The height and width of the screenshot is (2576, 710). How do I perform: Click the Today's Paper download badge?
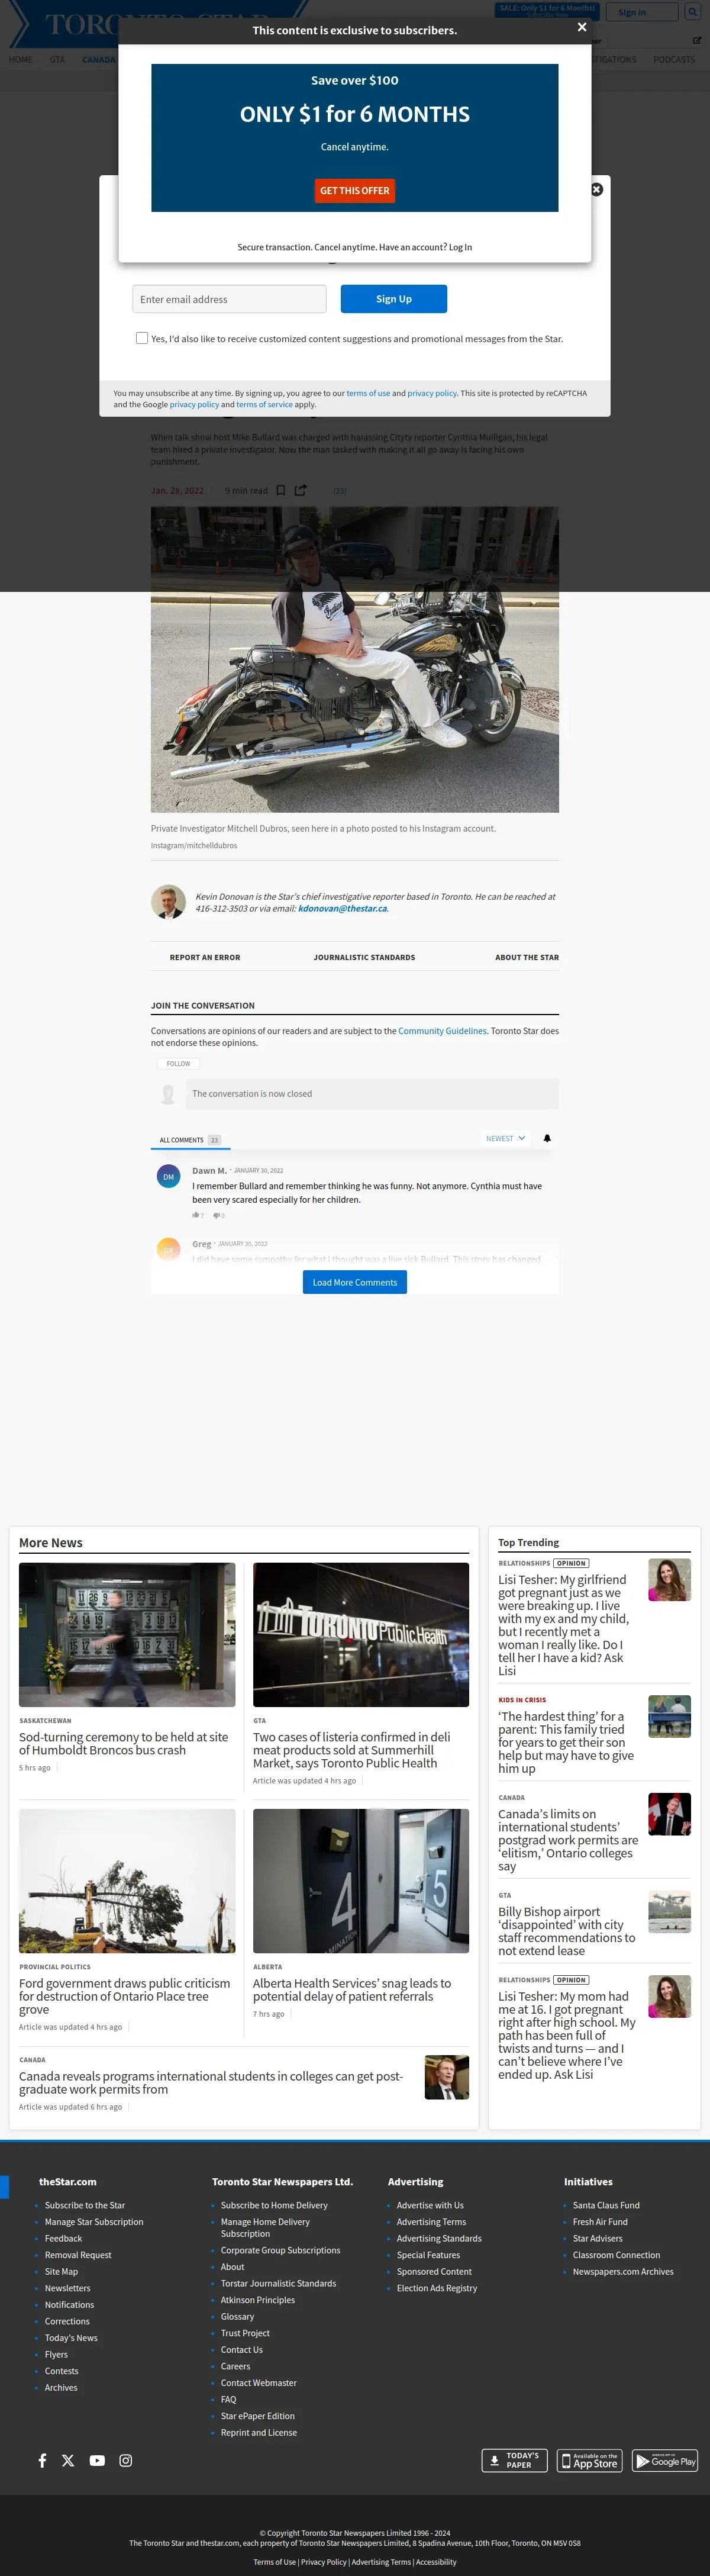pos(514,2460)
